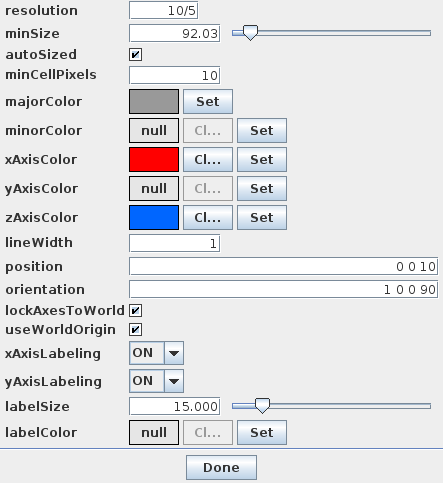Focus the resolution input field
443x483 pixels.
(164, 10)
